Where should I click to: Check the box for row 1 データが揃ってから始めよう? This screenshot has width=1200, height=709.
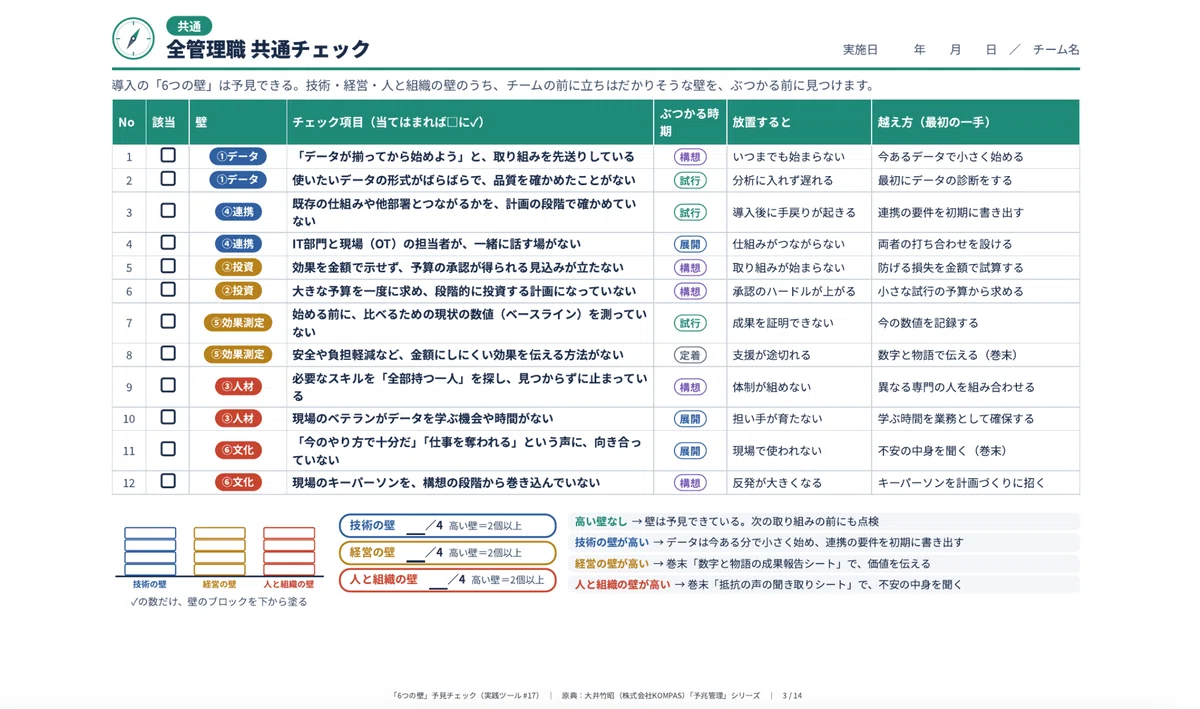[x=168, y=156]
